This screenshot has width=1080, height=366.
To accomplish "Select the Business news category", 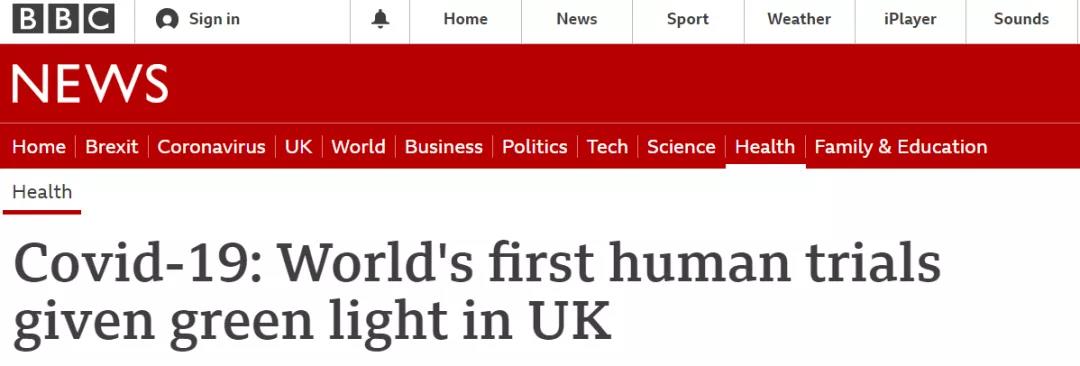I will (x=444, y=147).
